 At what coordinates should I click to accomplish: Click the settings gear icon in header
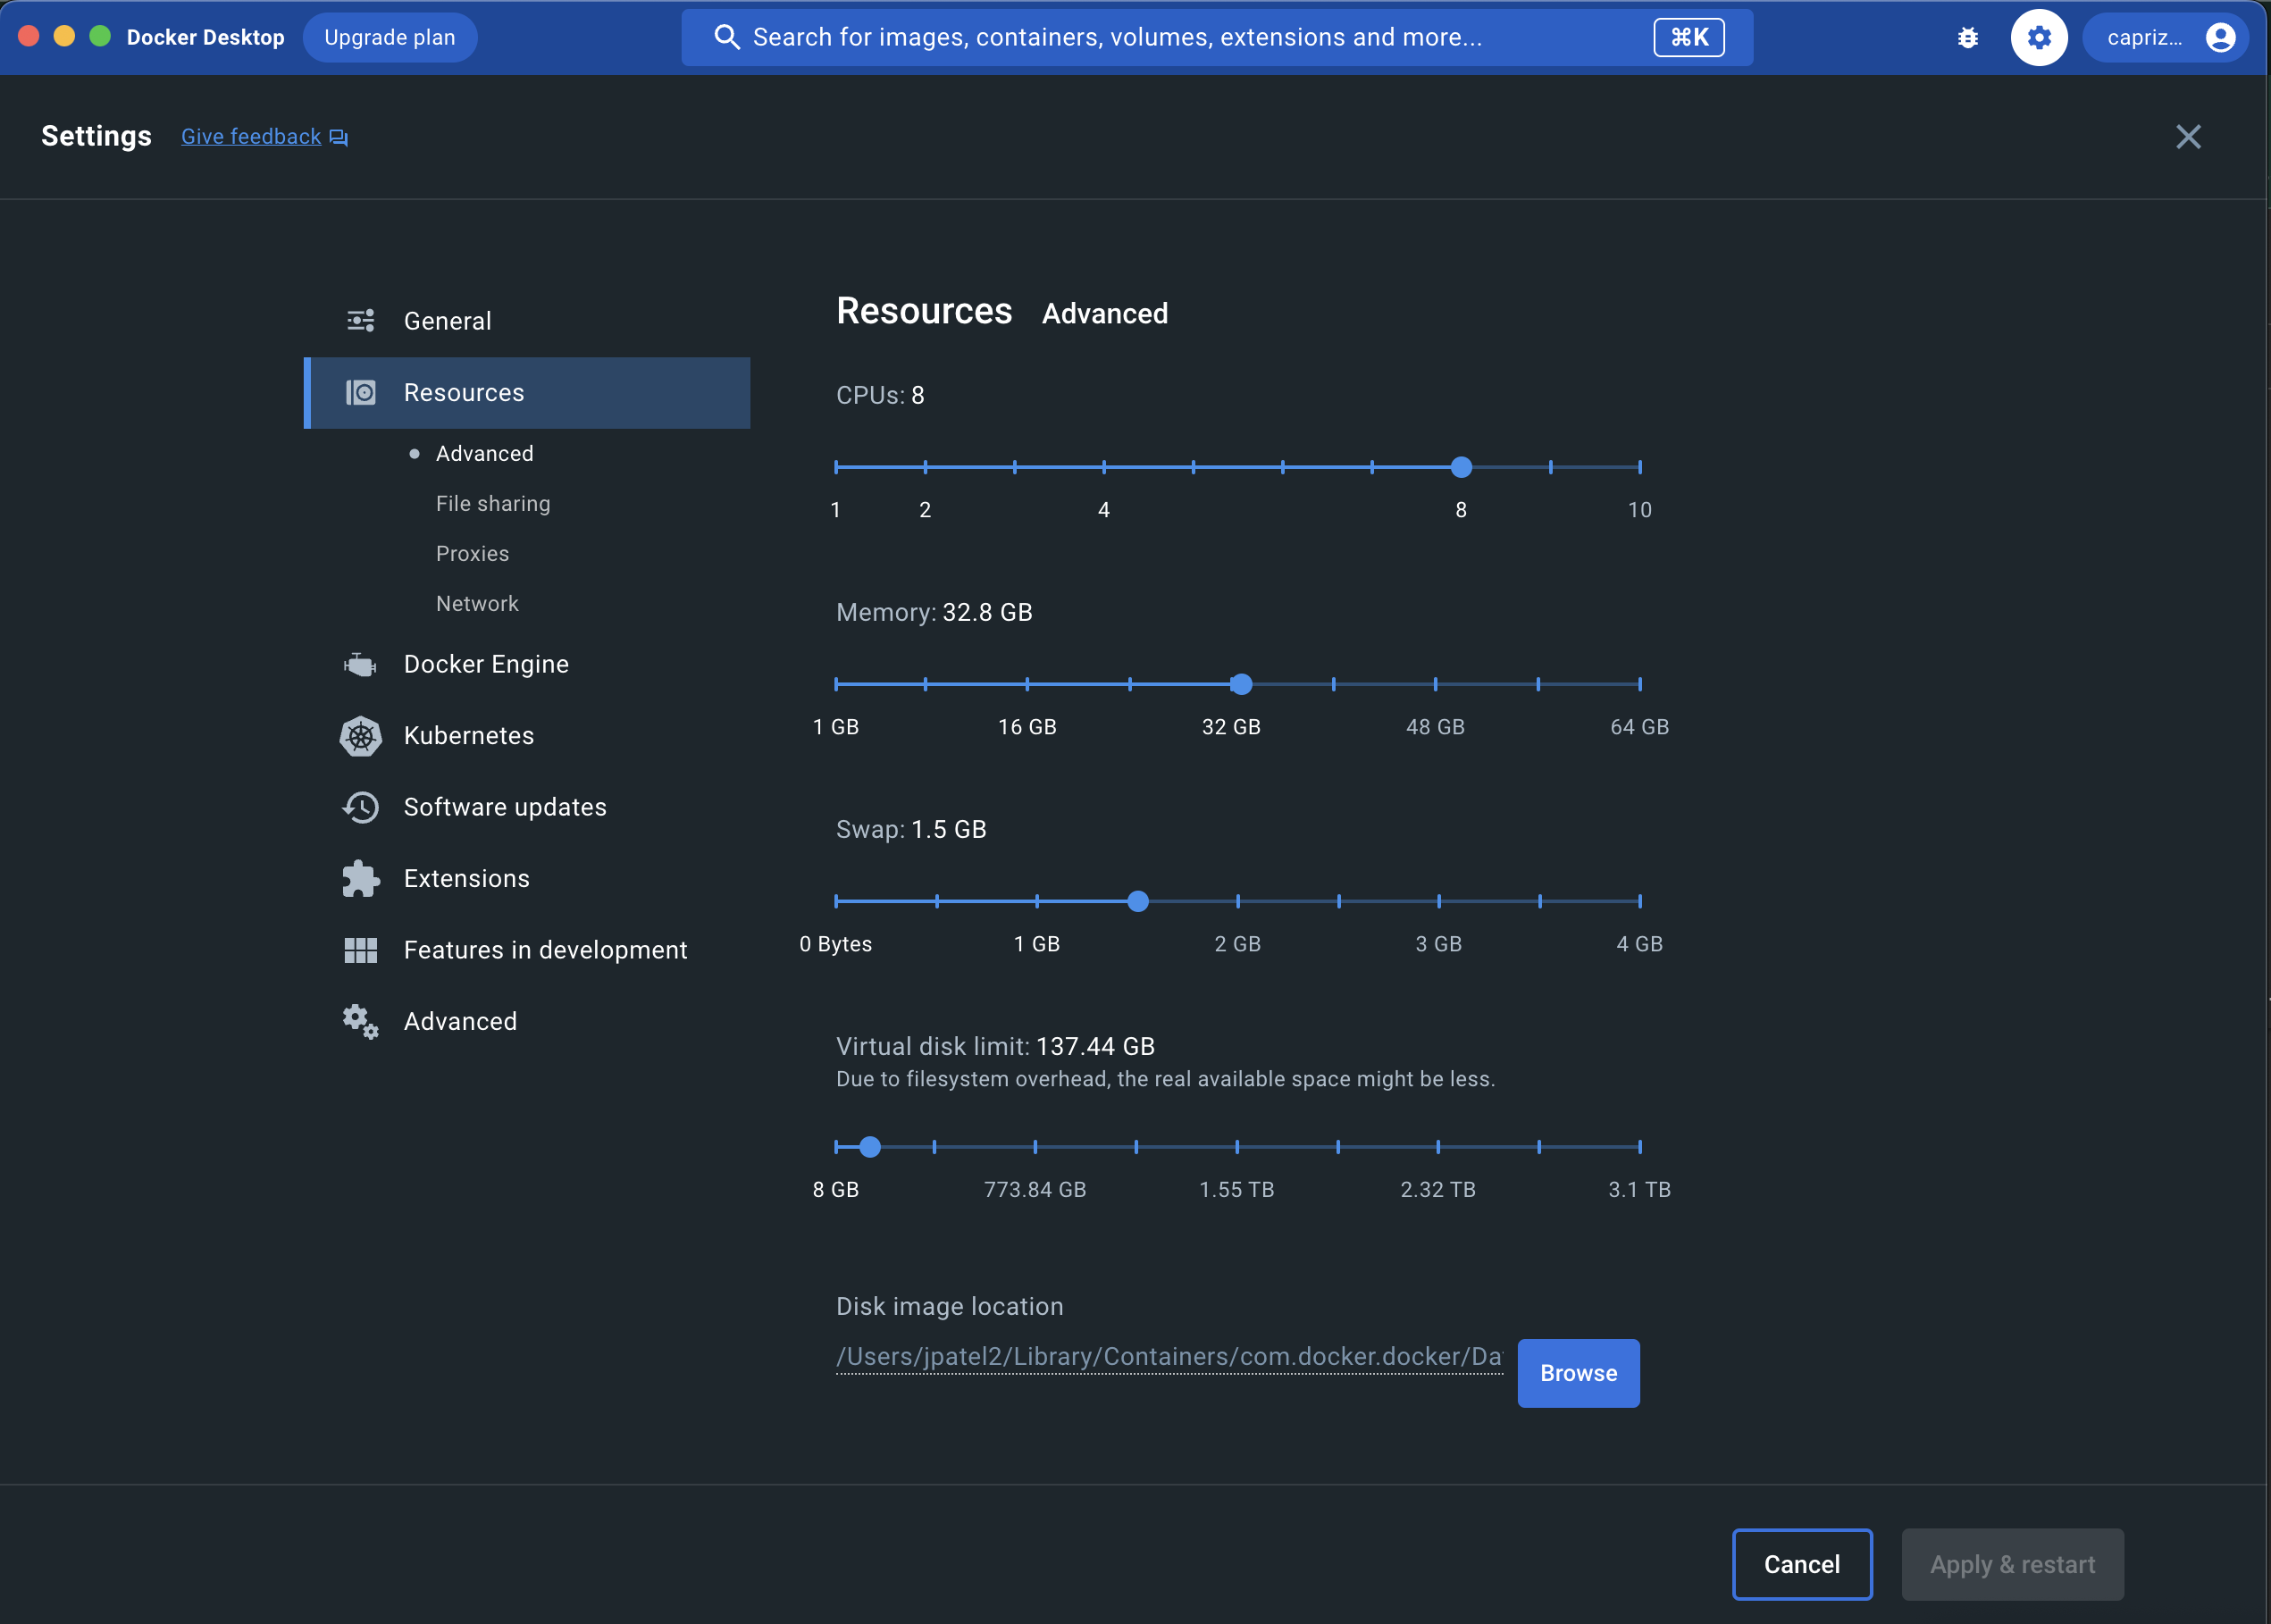(2038, 38)
